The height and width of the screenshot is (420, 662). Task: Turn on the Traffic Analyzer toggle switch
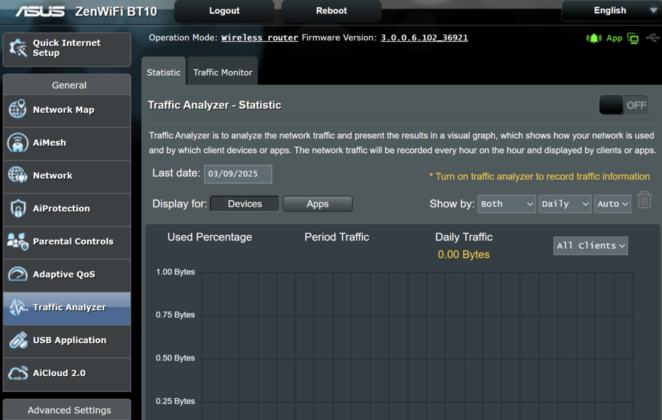(x=624, y=105)
